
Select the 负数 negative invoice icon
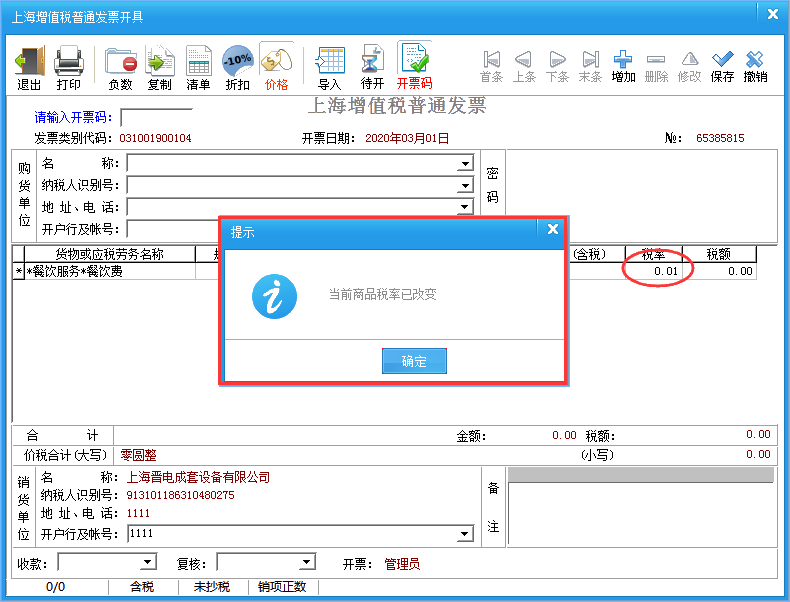pyautogui.click(x=120, y=68)
